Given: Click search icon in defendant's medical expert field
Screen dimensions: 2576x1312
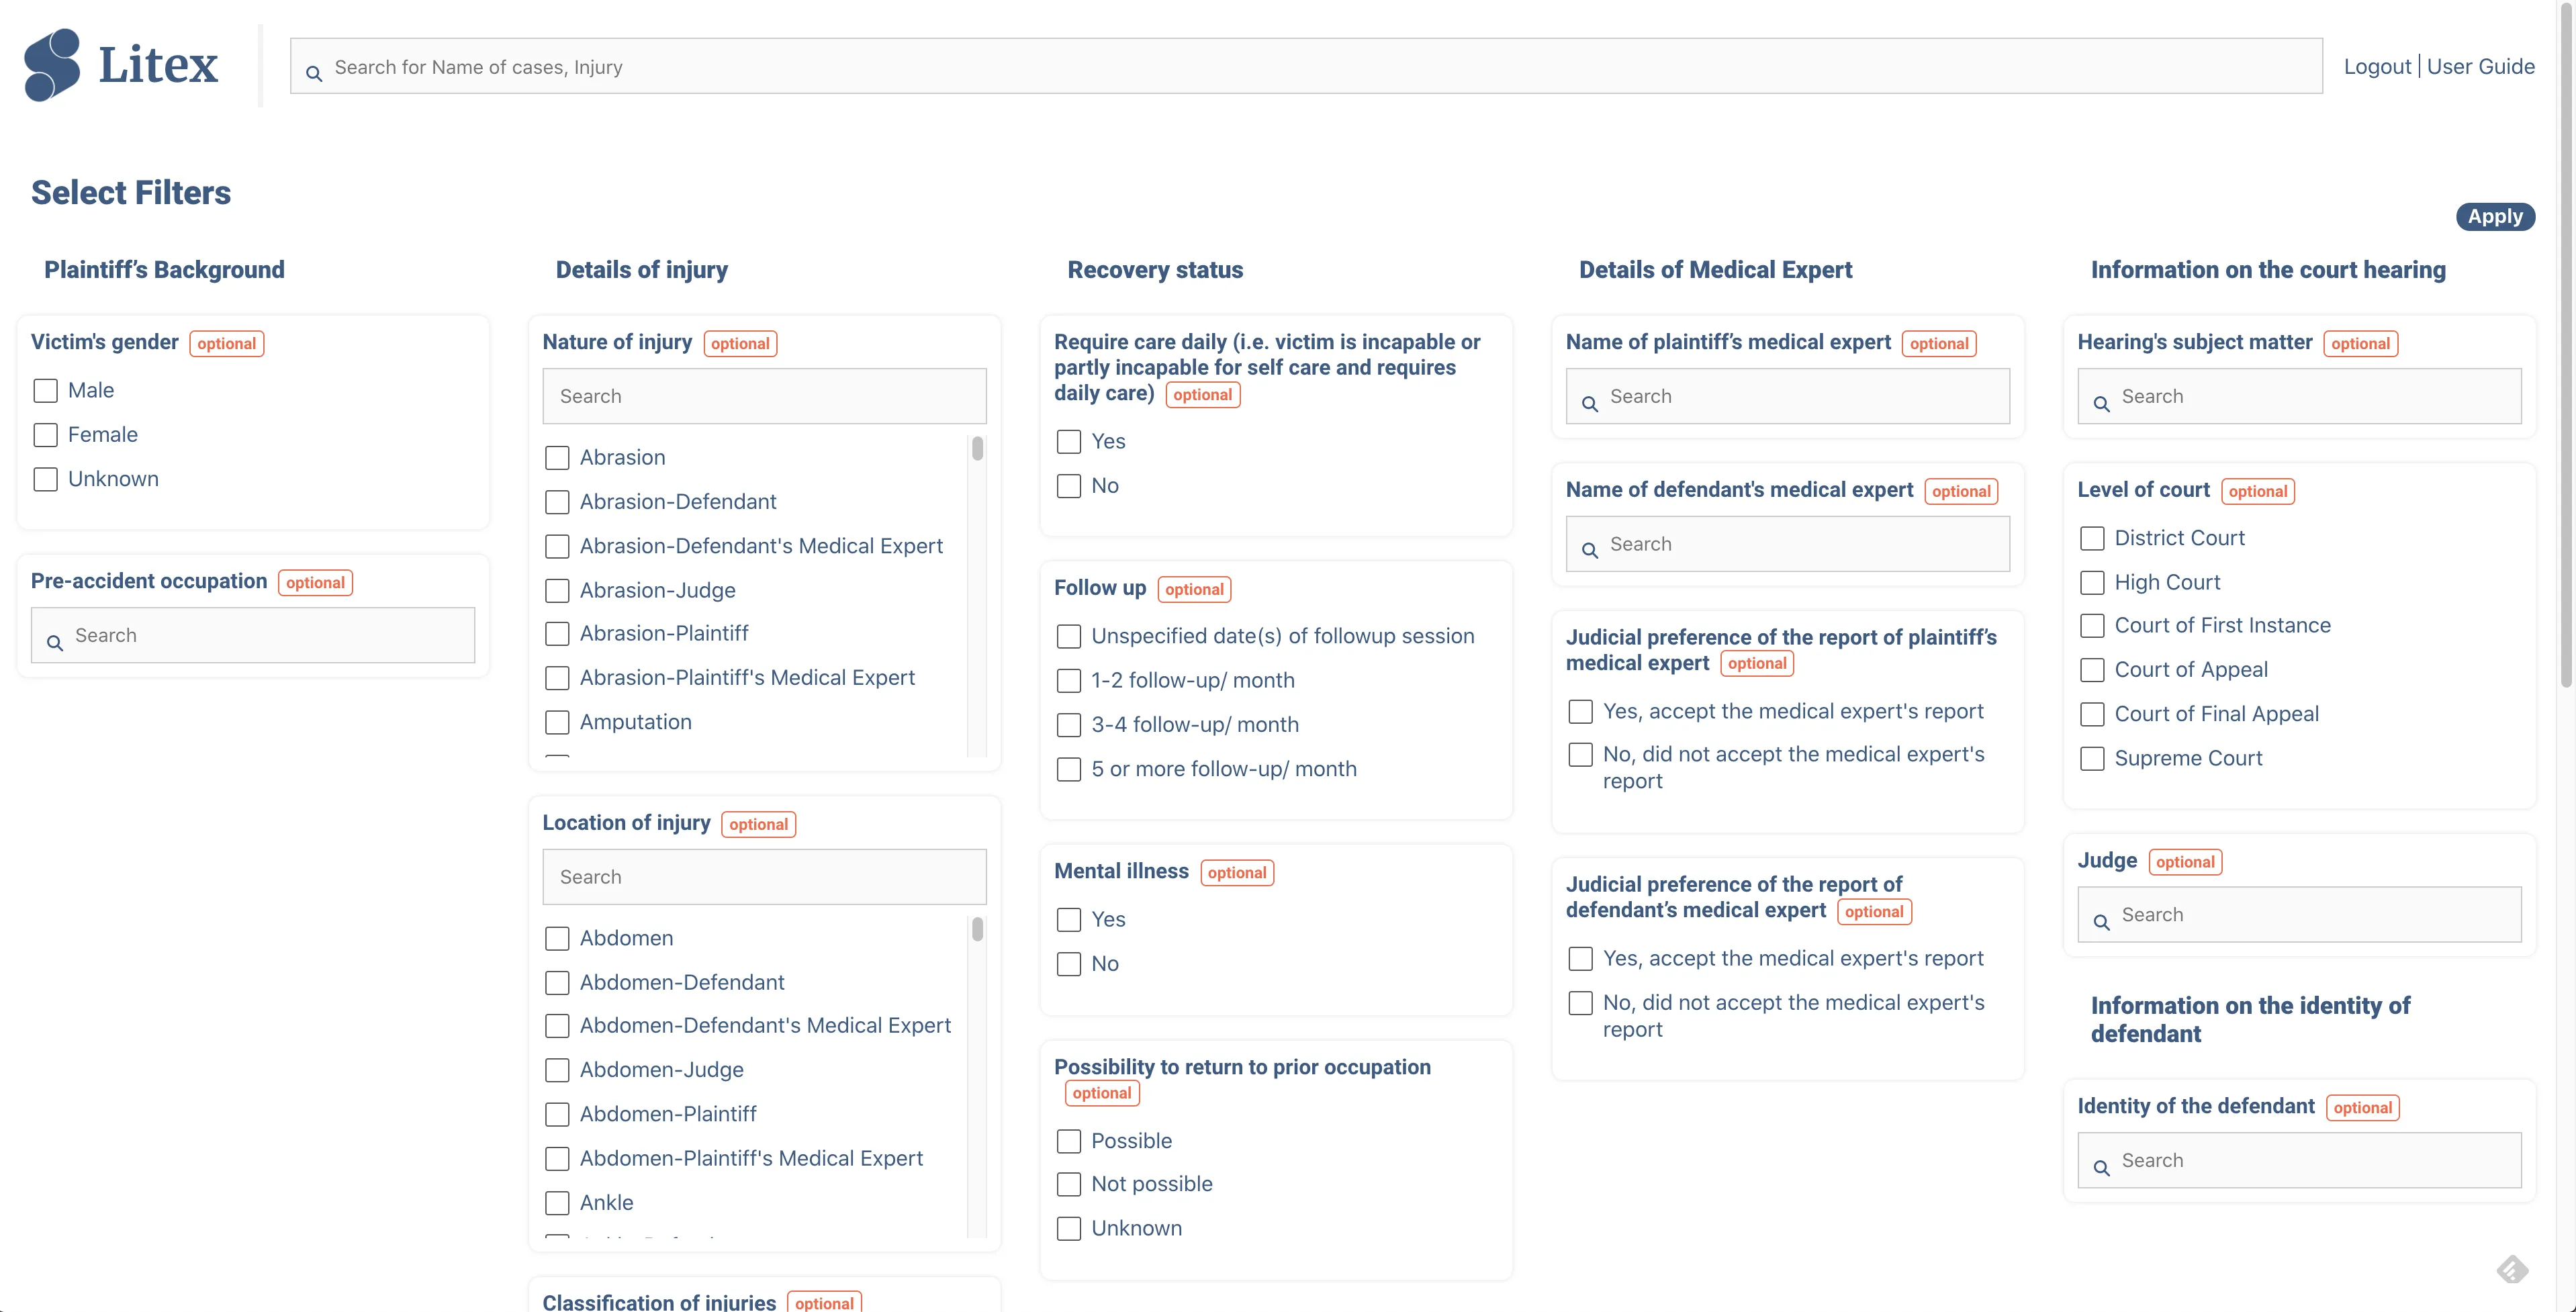Looking at the screenshot, I should tap(1590, 550).
